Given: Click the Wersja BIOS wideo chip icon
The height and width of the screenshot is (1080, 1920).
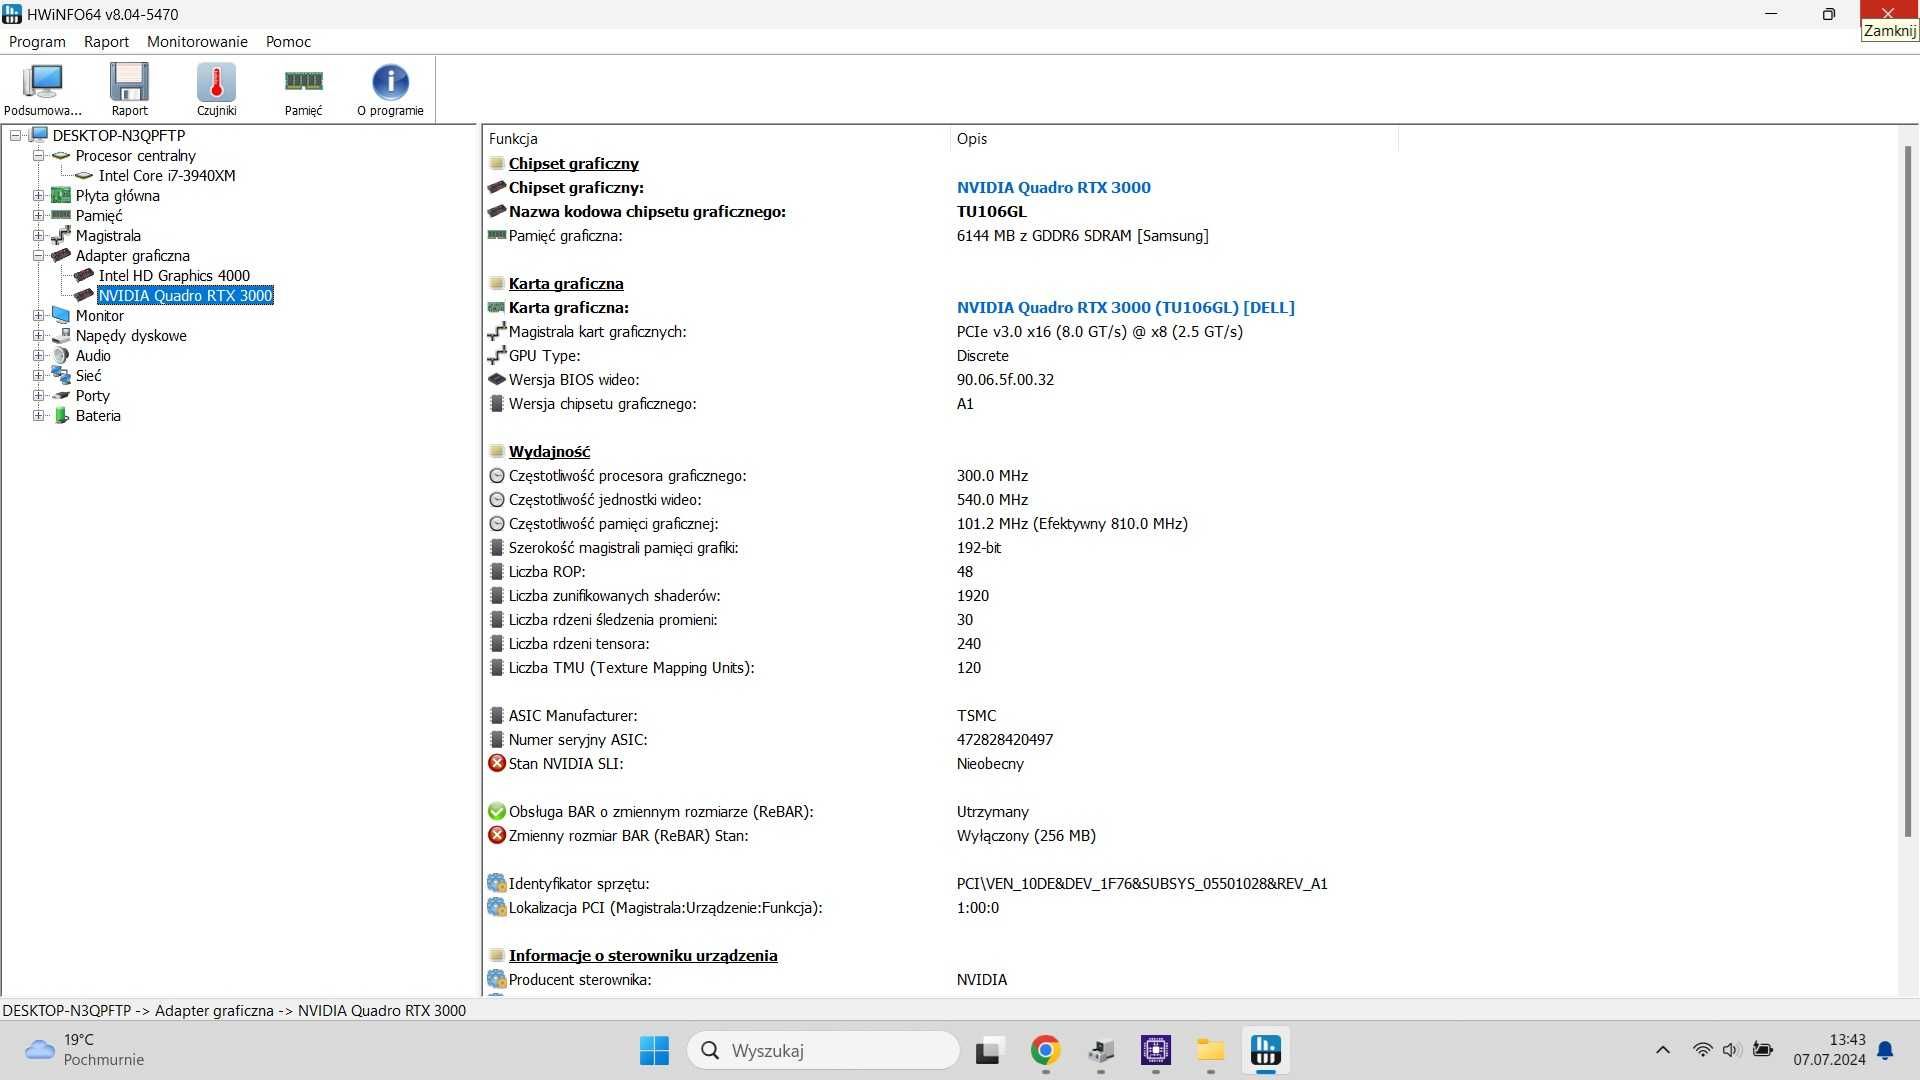Looking at the screenshot, I should pos(496,379).
